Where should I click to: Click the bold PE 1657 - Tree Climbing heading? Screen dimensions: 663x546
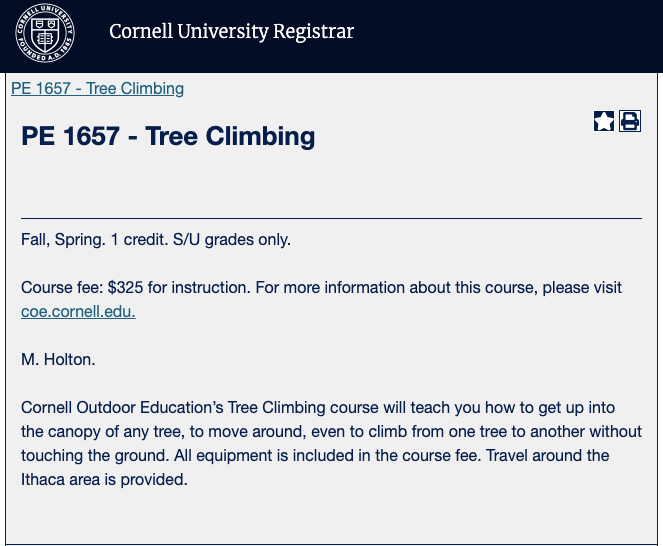(168, 136)
